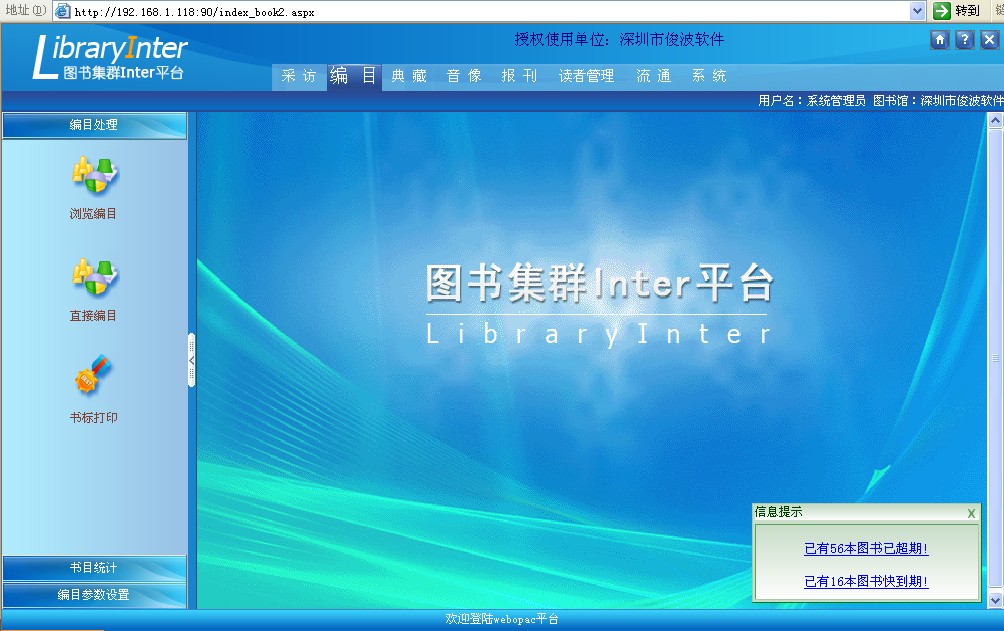Click inside the URL address input field
Image resolution: width=1004 pixels, height=631 pixels.
tap(400, 11)
